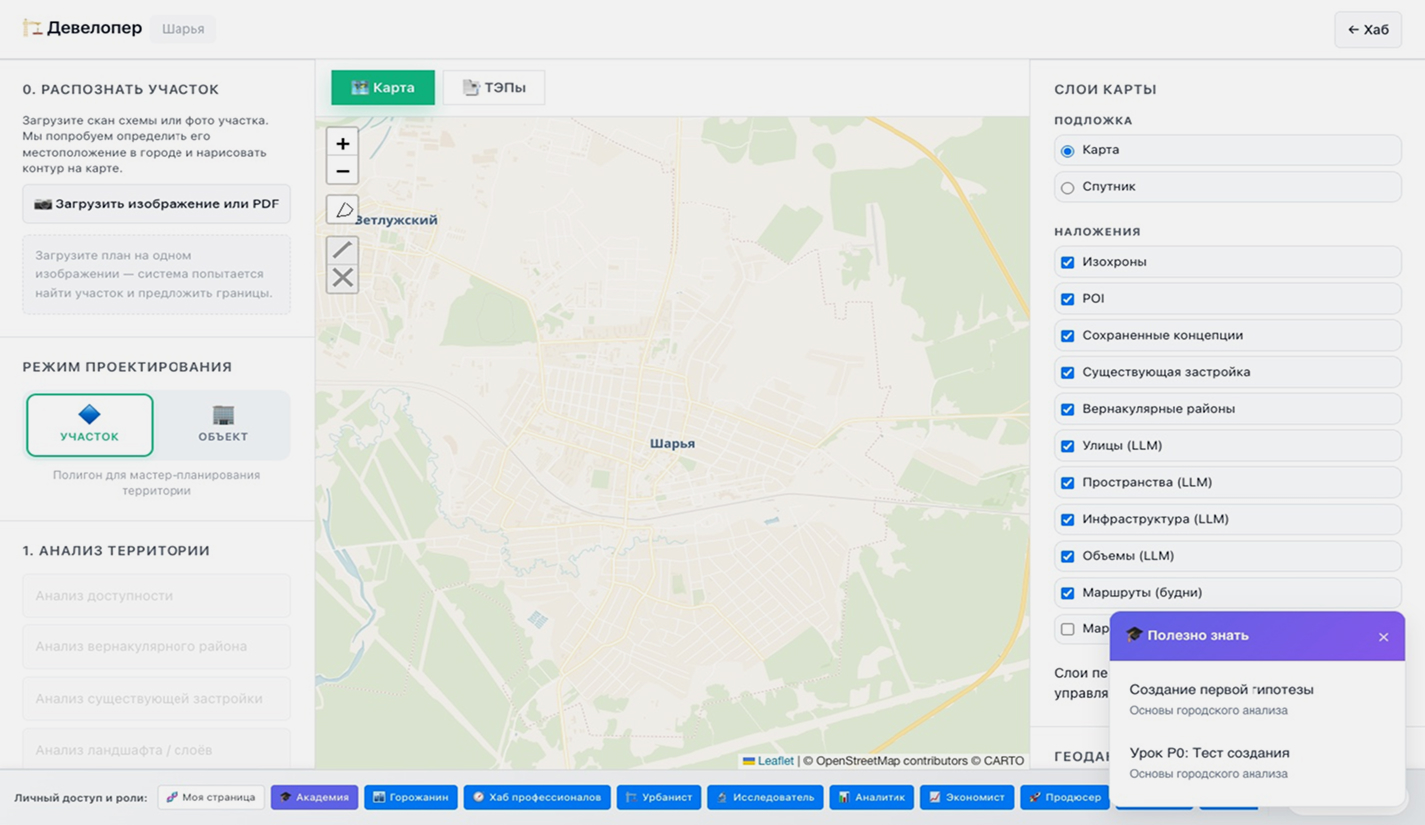Select the polygon draw tool
1425x825 pixels.
(342, 210)
